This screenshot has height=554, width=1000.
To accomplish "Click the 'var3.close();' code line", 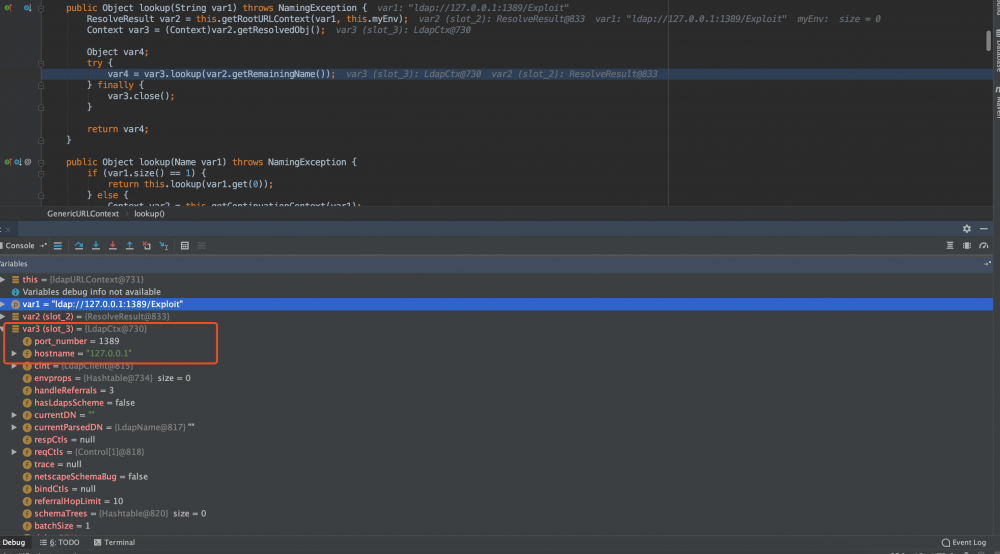I will point(141,96).
